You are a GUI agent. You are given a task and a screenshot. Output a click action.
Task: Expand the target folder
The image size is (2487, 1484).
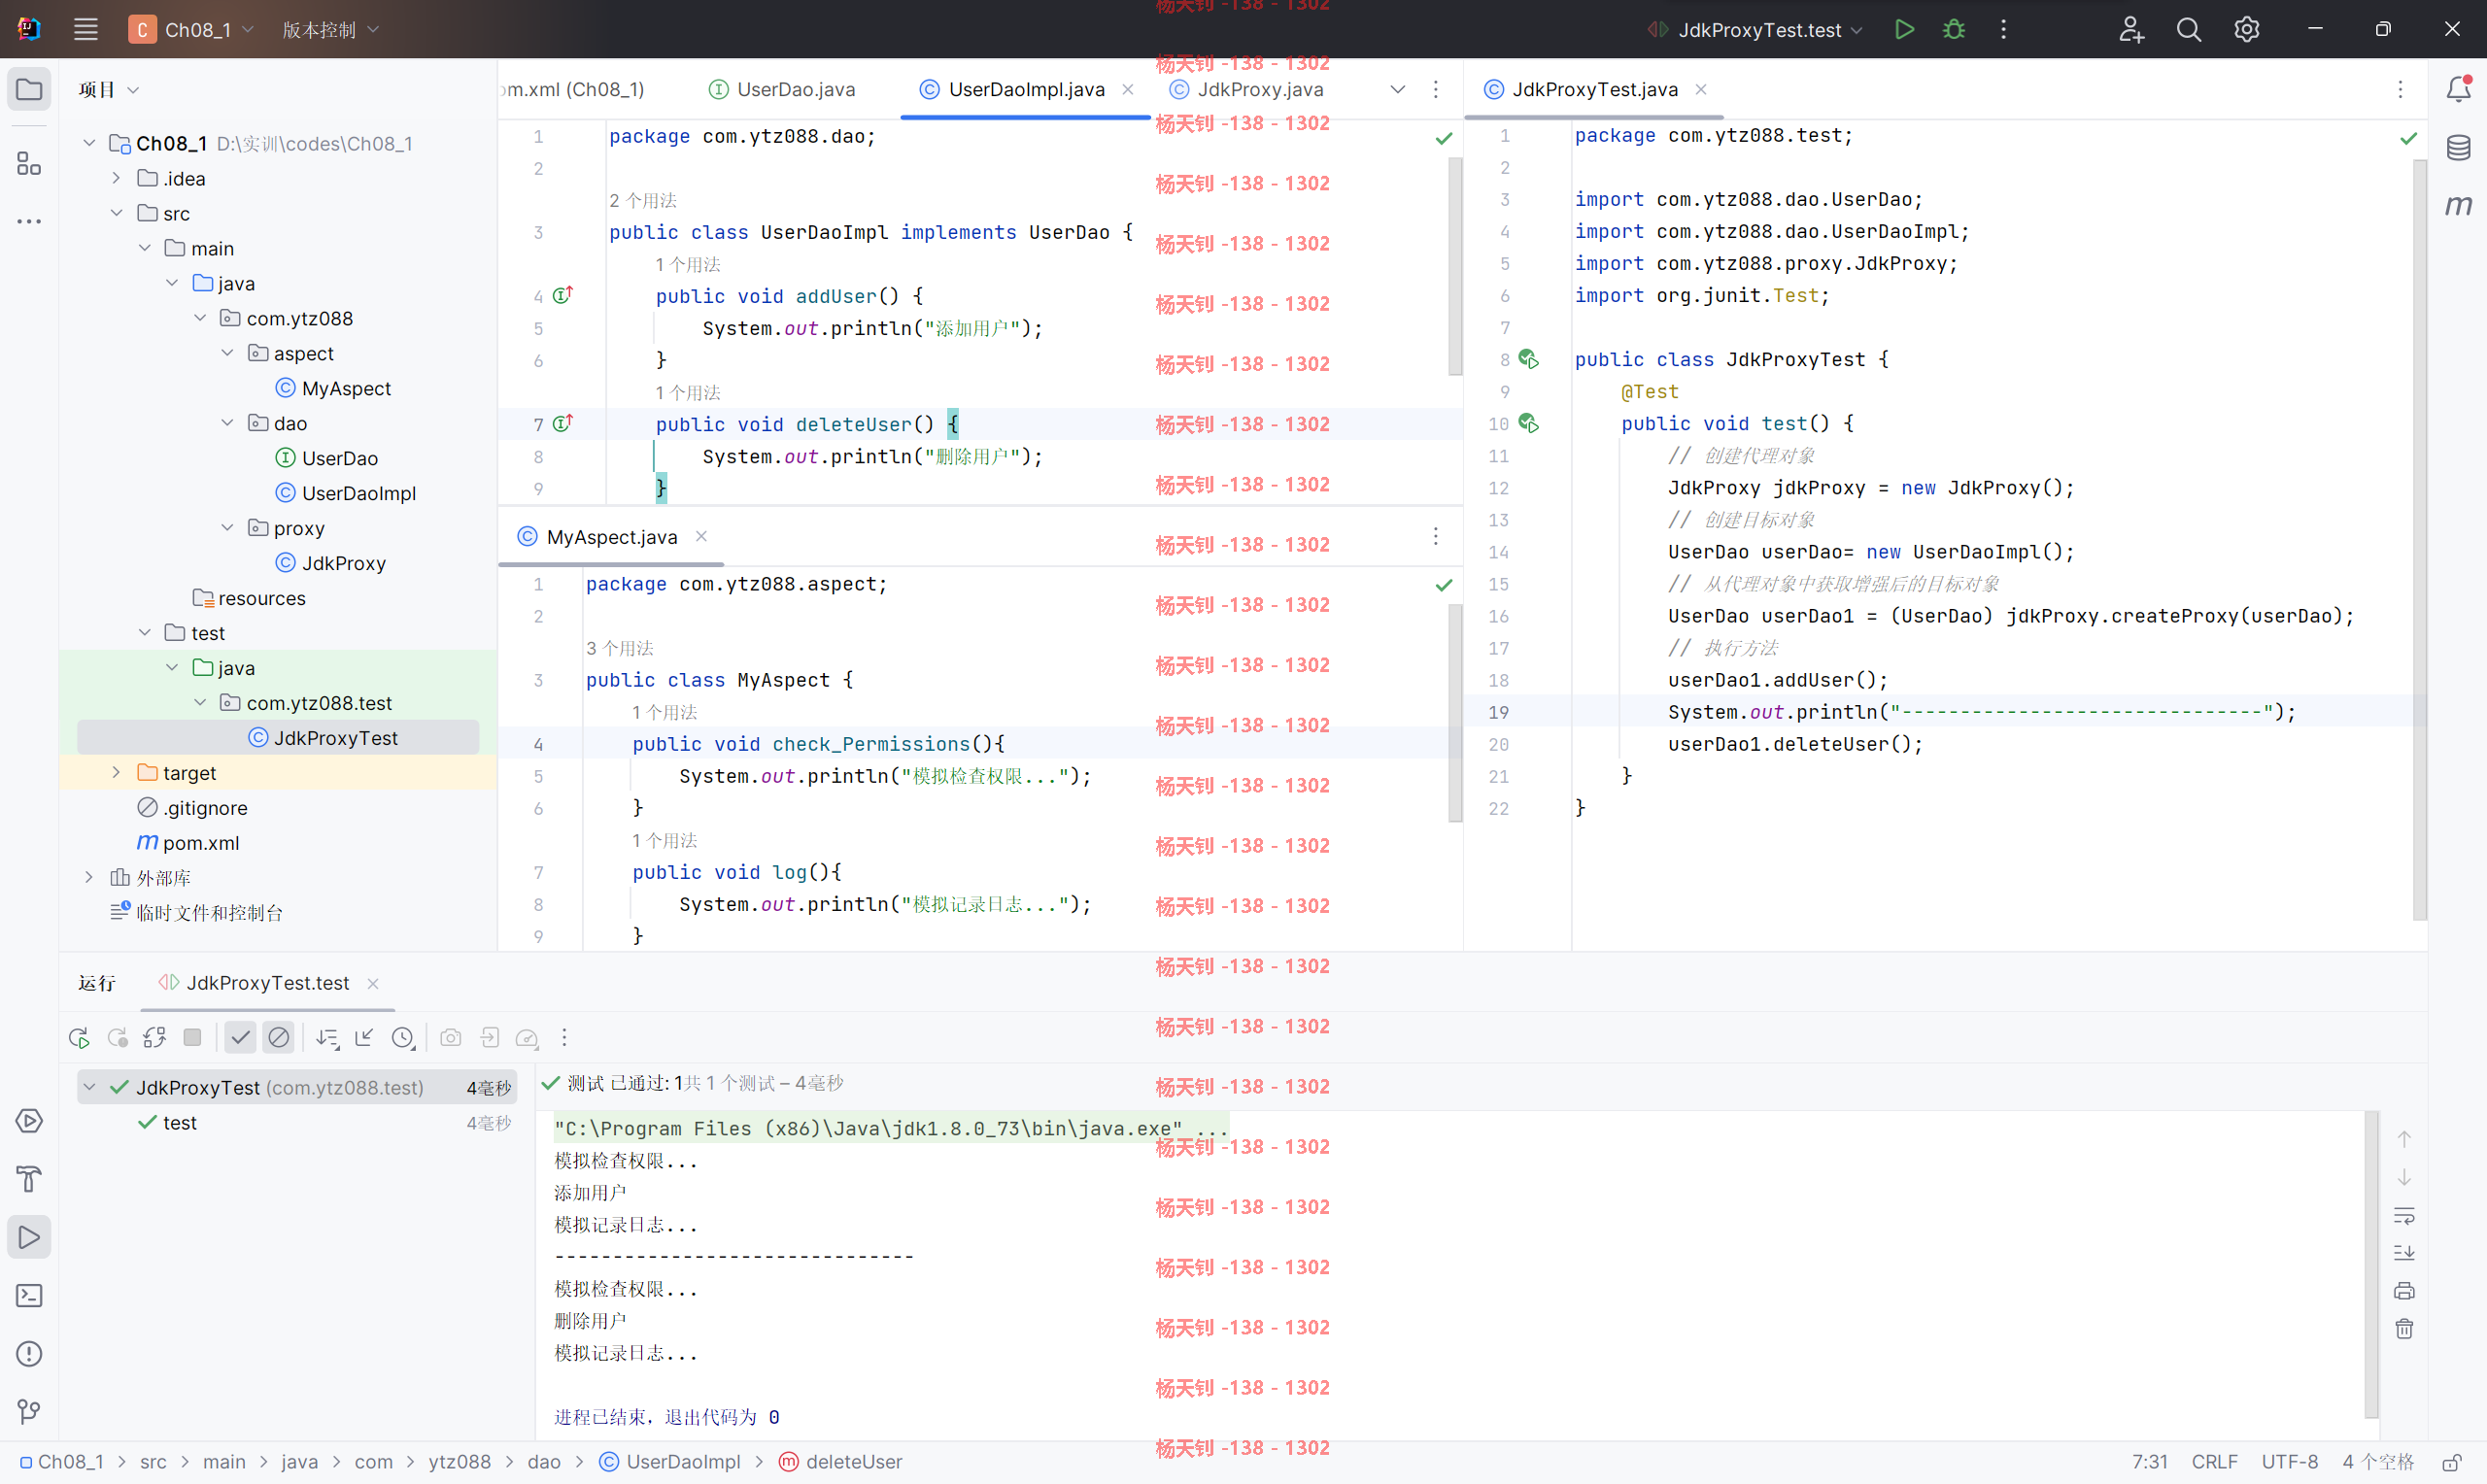116,772
